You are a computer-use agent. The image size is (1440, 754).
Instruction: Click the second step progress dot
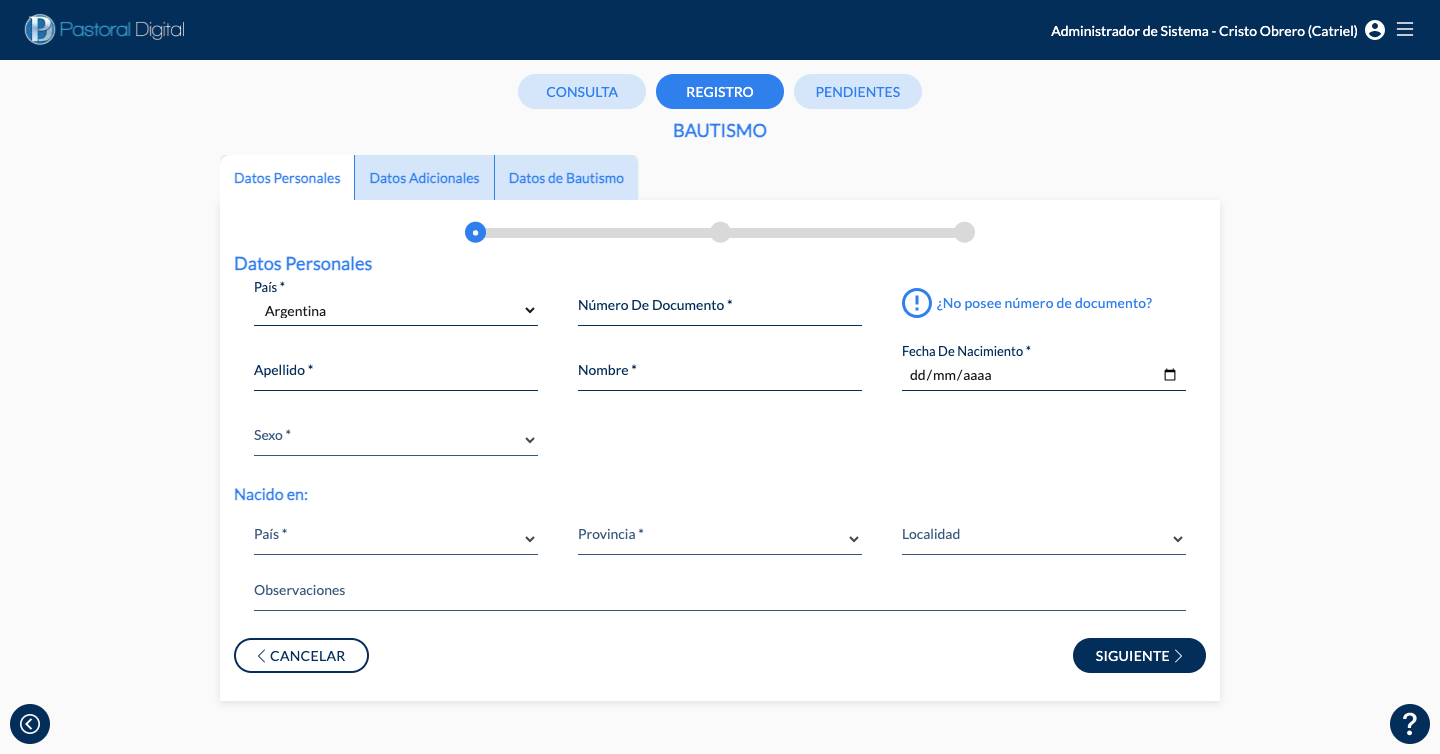(720, 232)
